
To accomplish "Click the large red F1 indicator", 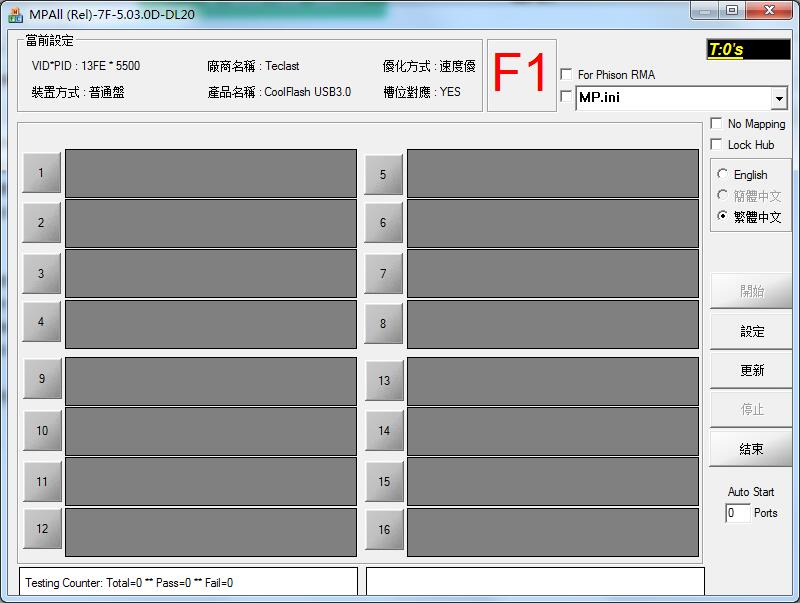I will point(521,75).
